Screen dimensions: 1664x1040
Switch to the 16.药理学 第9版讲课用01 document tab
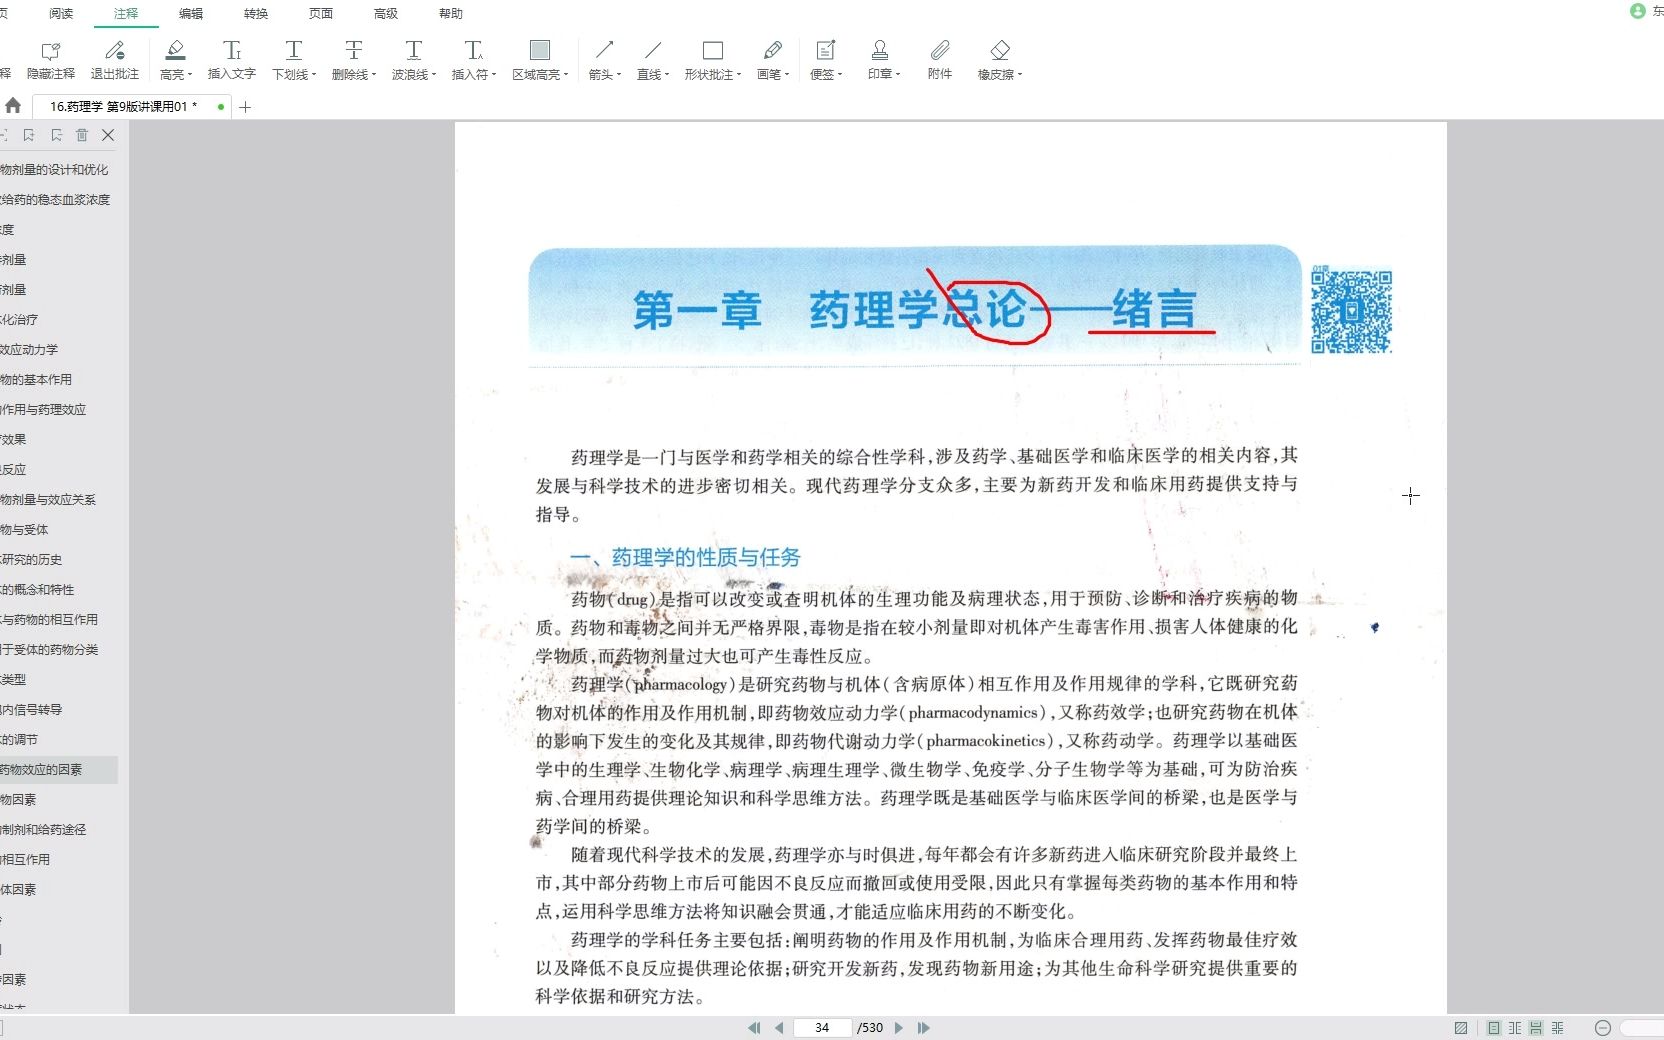[x=131, y=106]
